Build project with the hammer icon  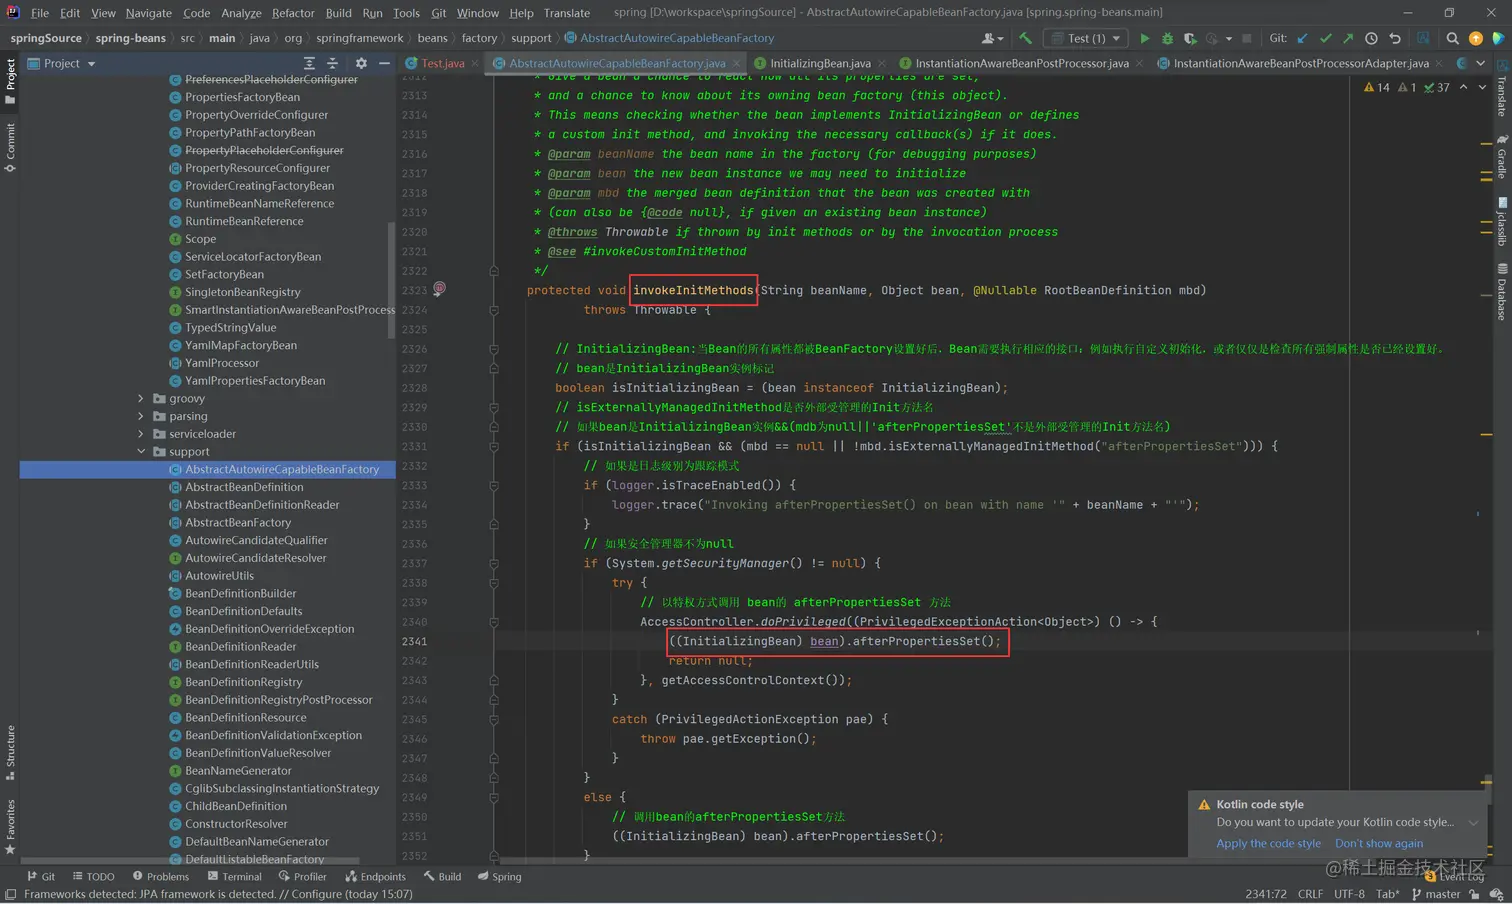coord(1025,38)
